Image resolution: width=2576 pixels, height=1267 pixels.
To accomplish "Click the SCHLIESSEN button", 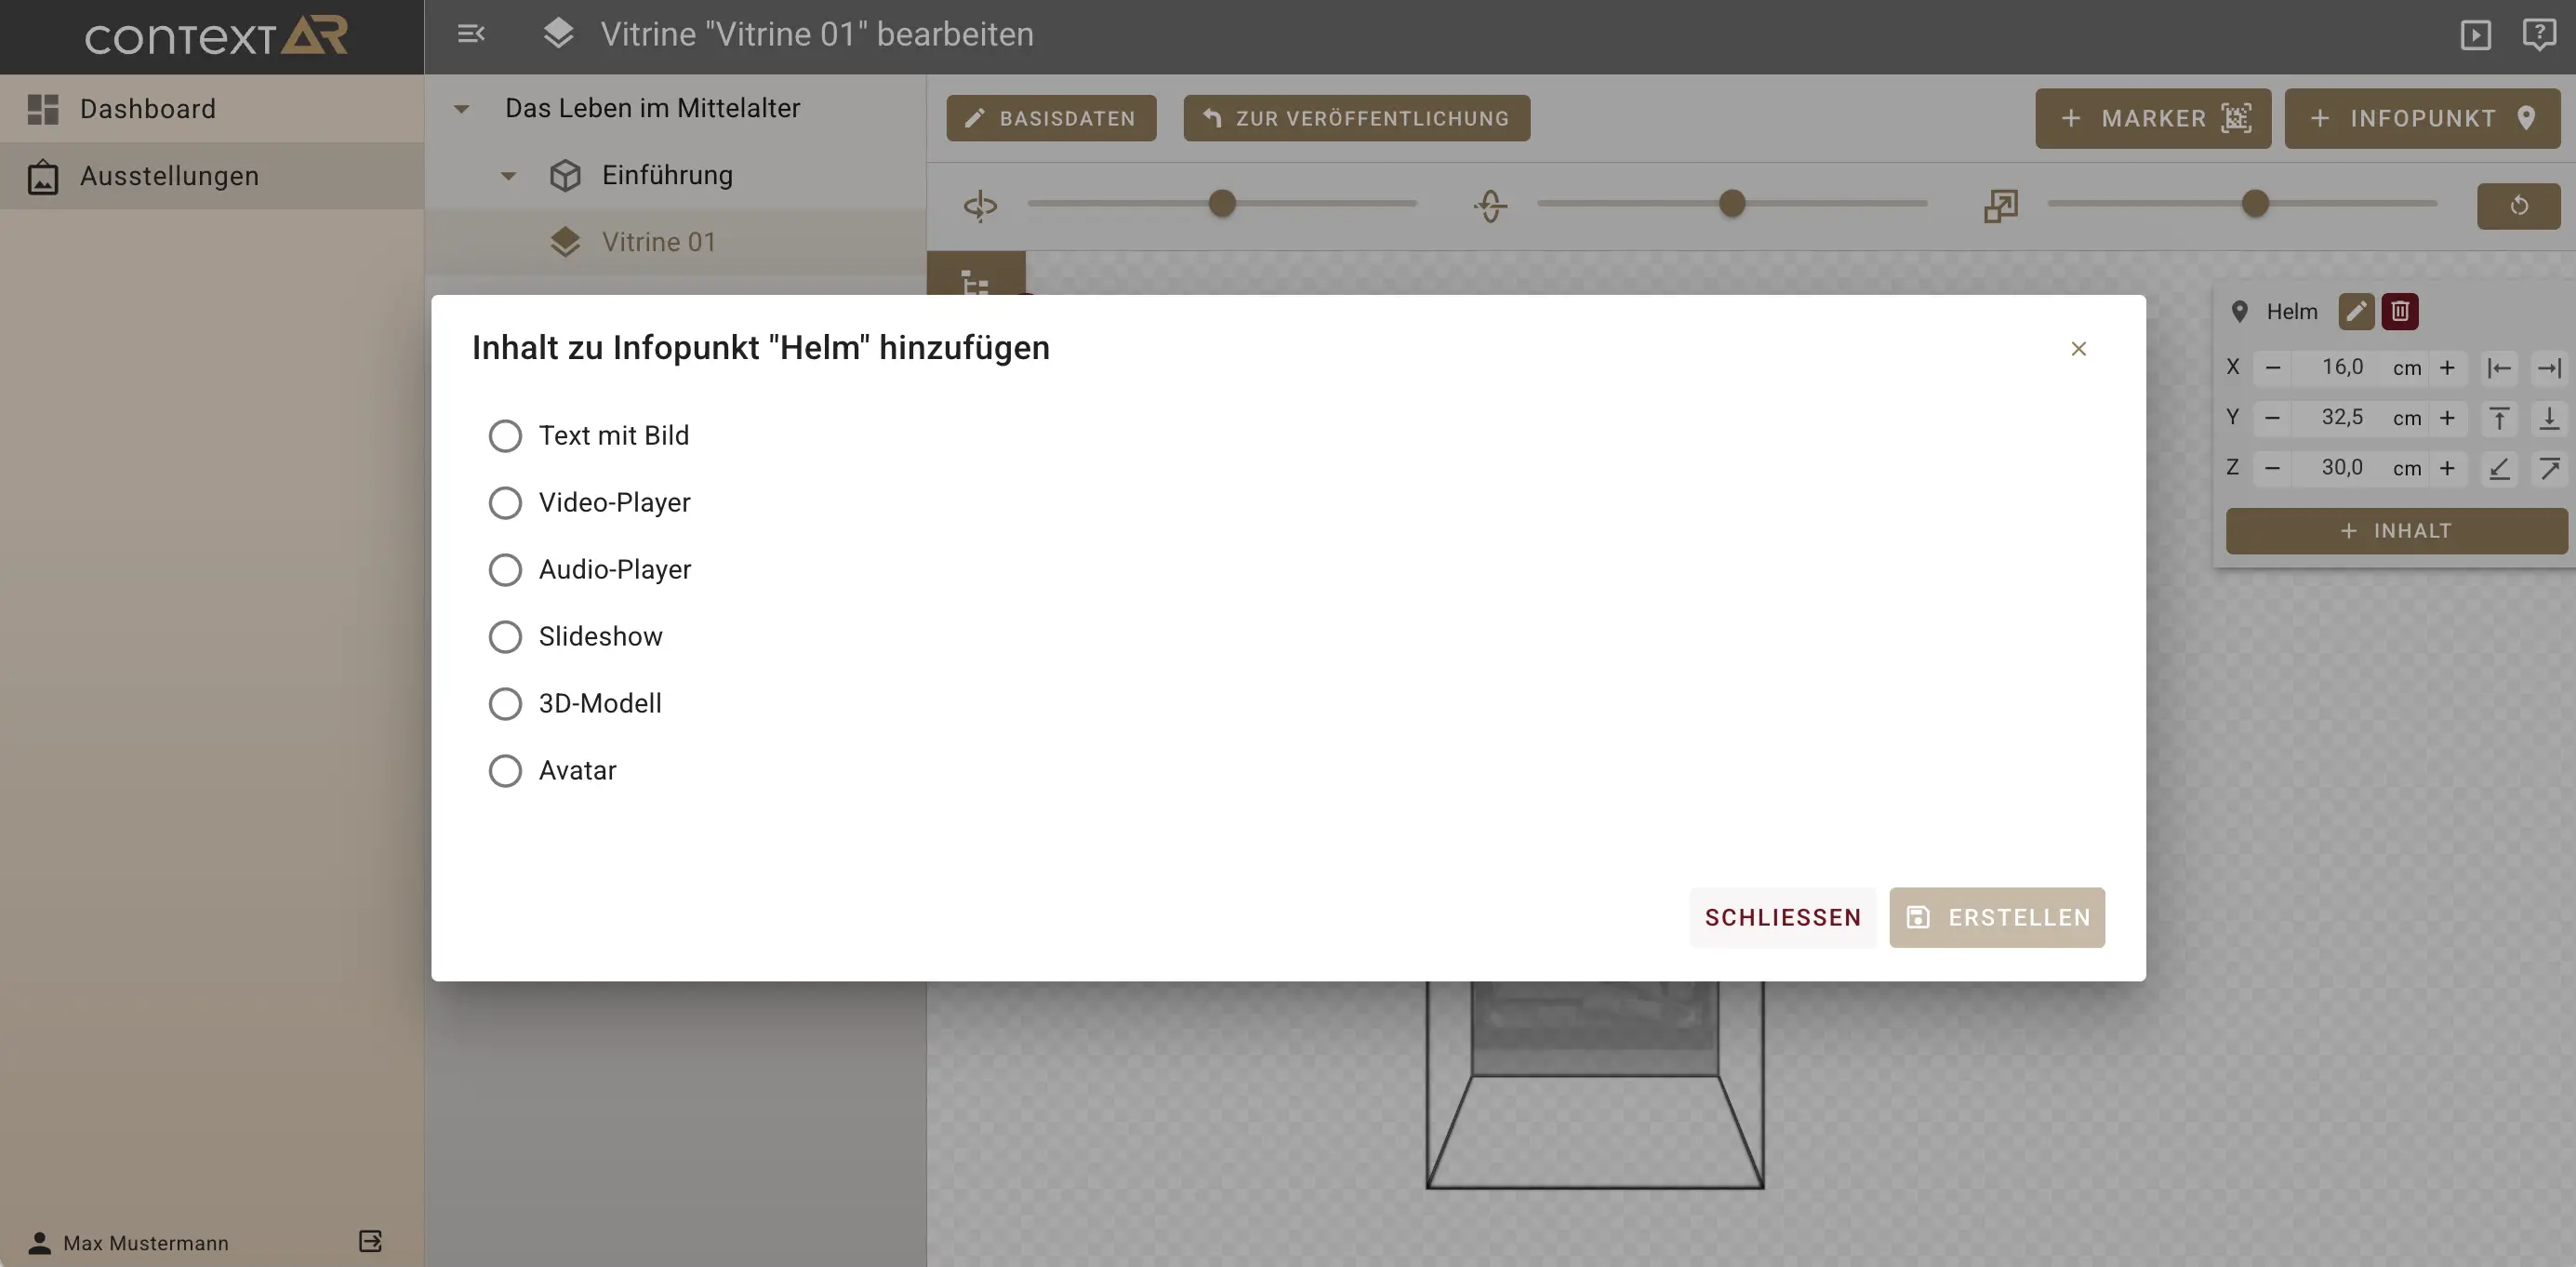I will (x=1782, y=917).
